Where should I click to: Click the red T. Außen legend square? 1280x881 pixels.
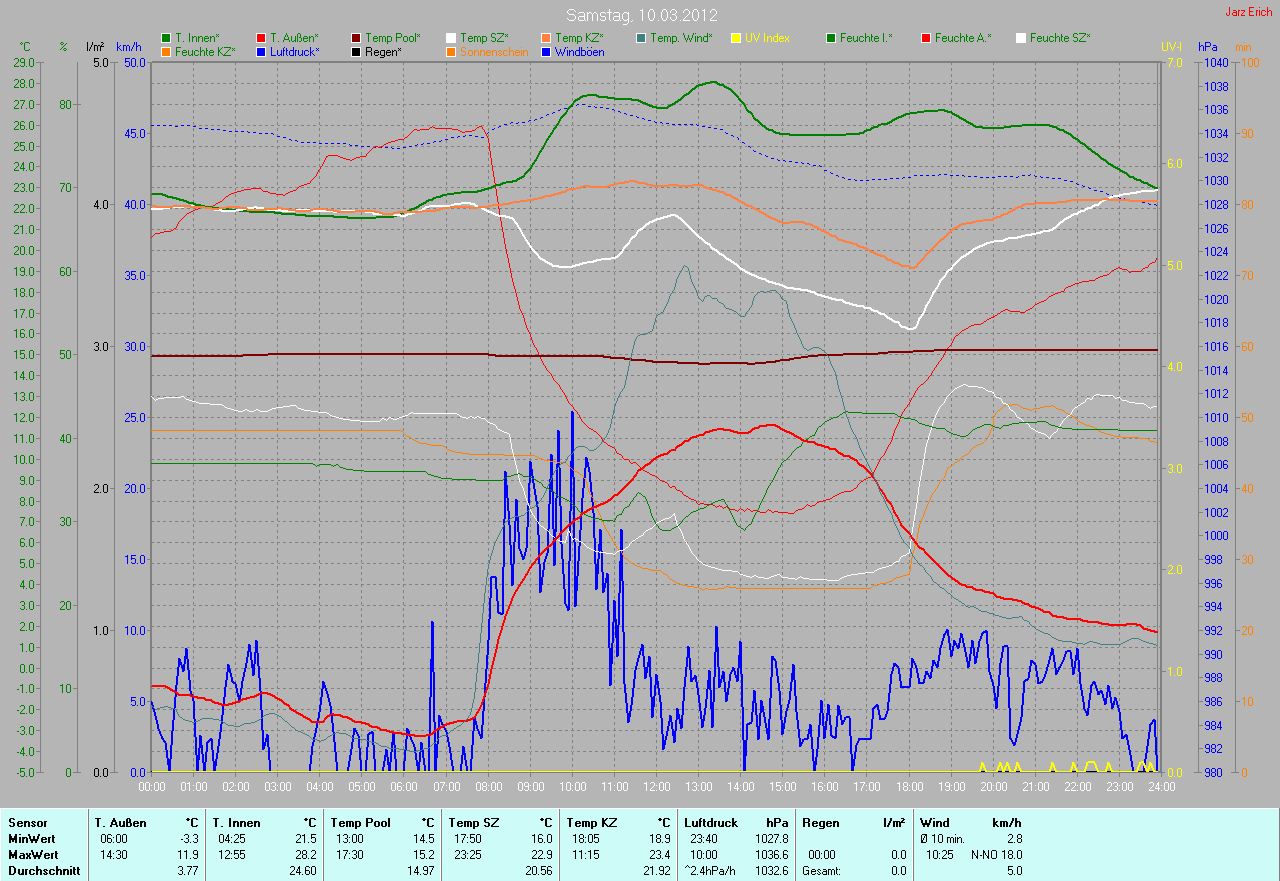pyautogui.click(x=261, y=38)
